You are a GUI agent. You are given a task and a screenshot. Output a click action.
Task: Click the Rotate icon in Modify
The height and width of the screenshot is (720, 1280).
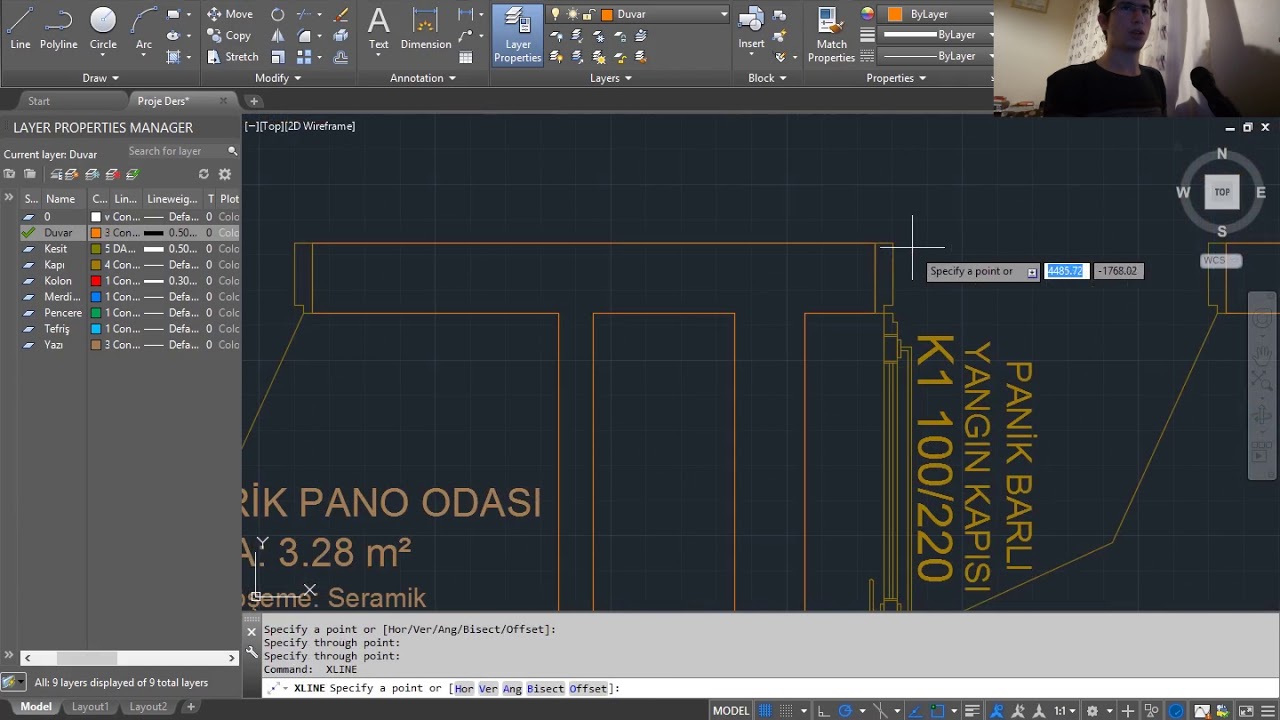[x=278, y=14]
